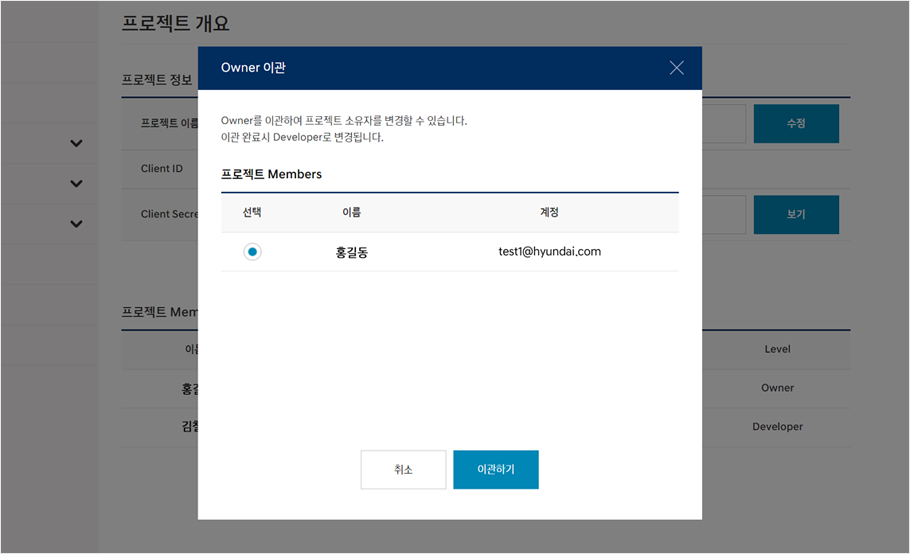910x554 pixels.
Task: Click the 계정 column header in dialog
Action: tap(549, 212)
